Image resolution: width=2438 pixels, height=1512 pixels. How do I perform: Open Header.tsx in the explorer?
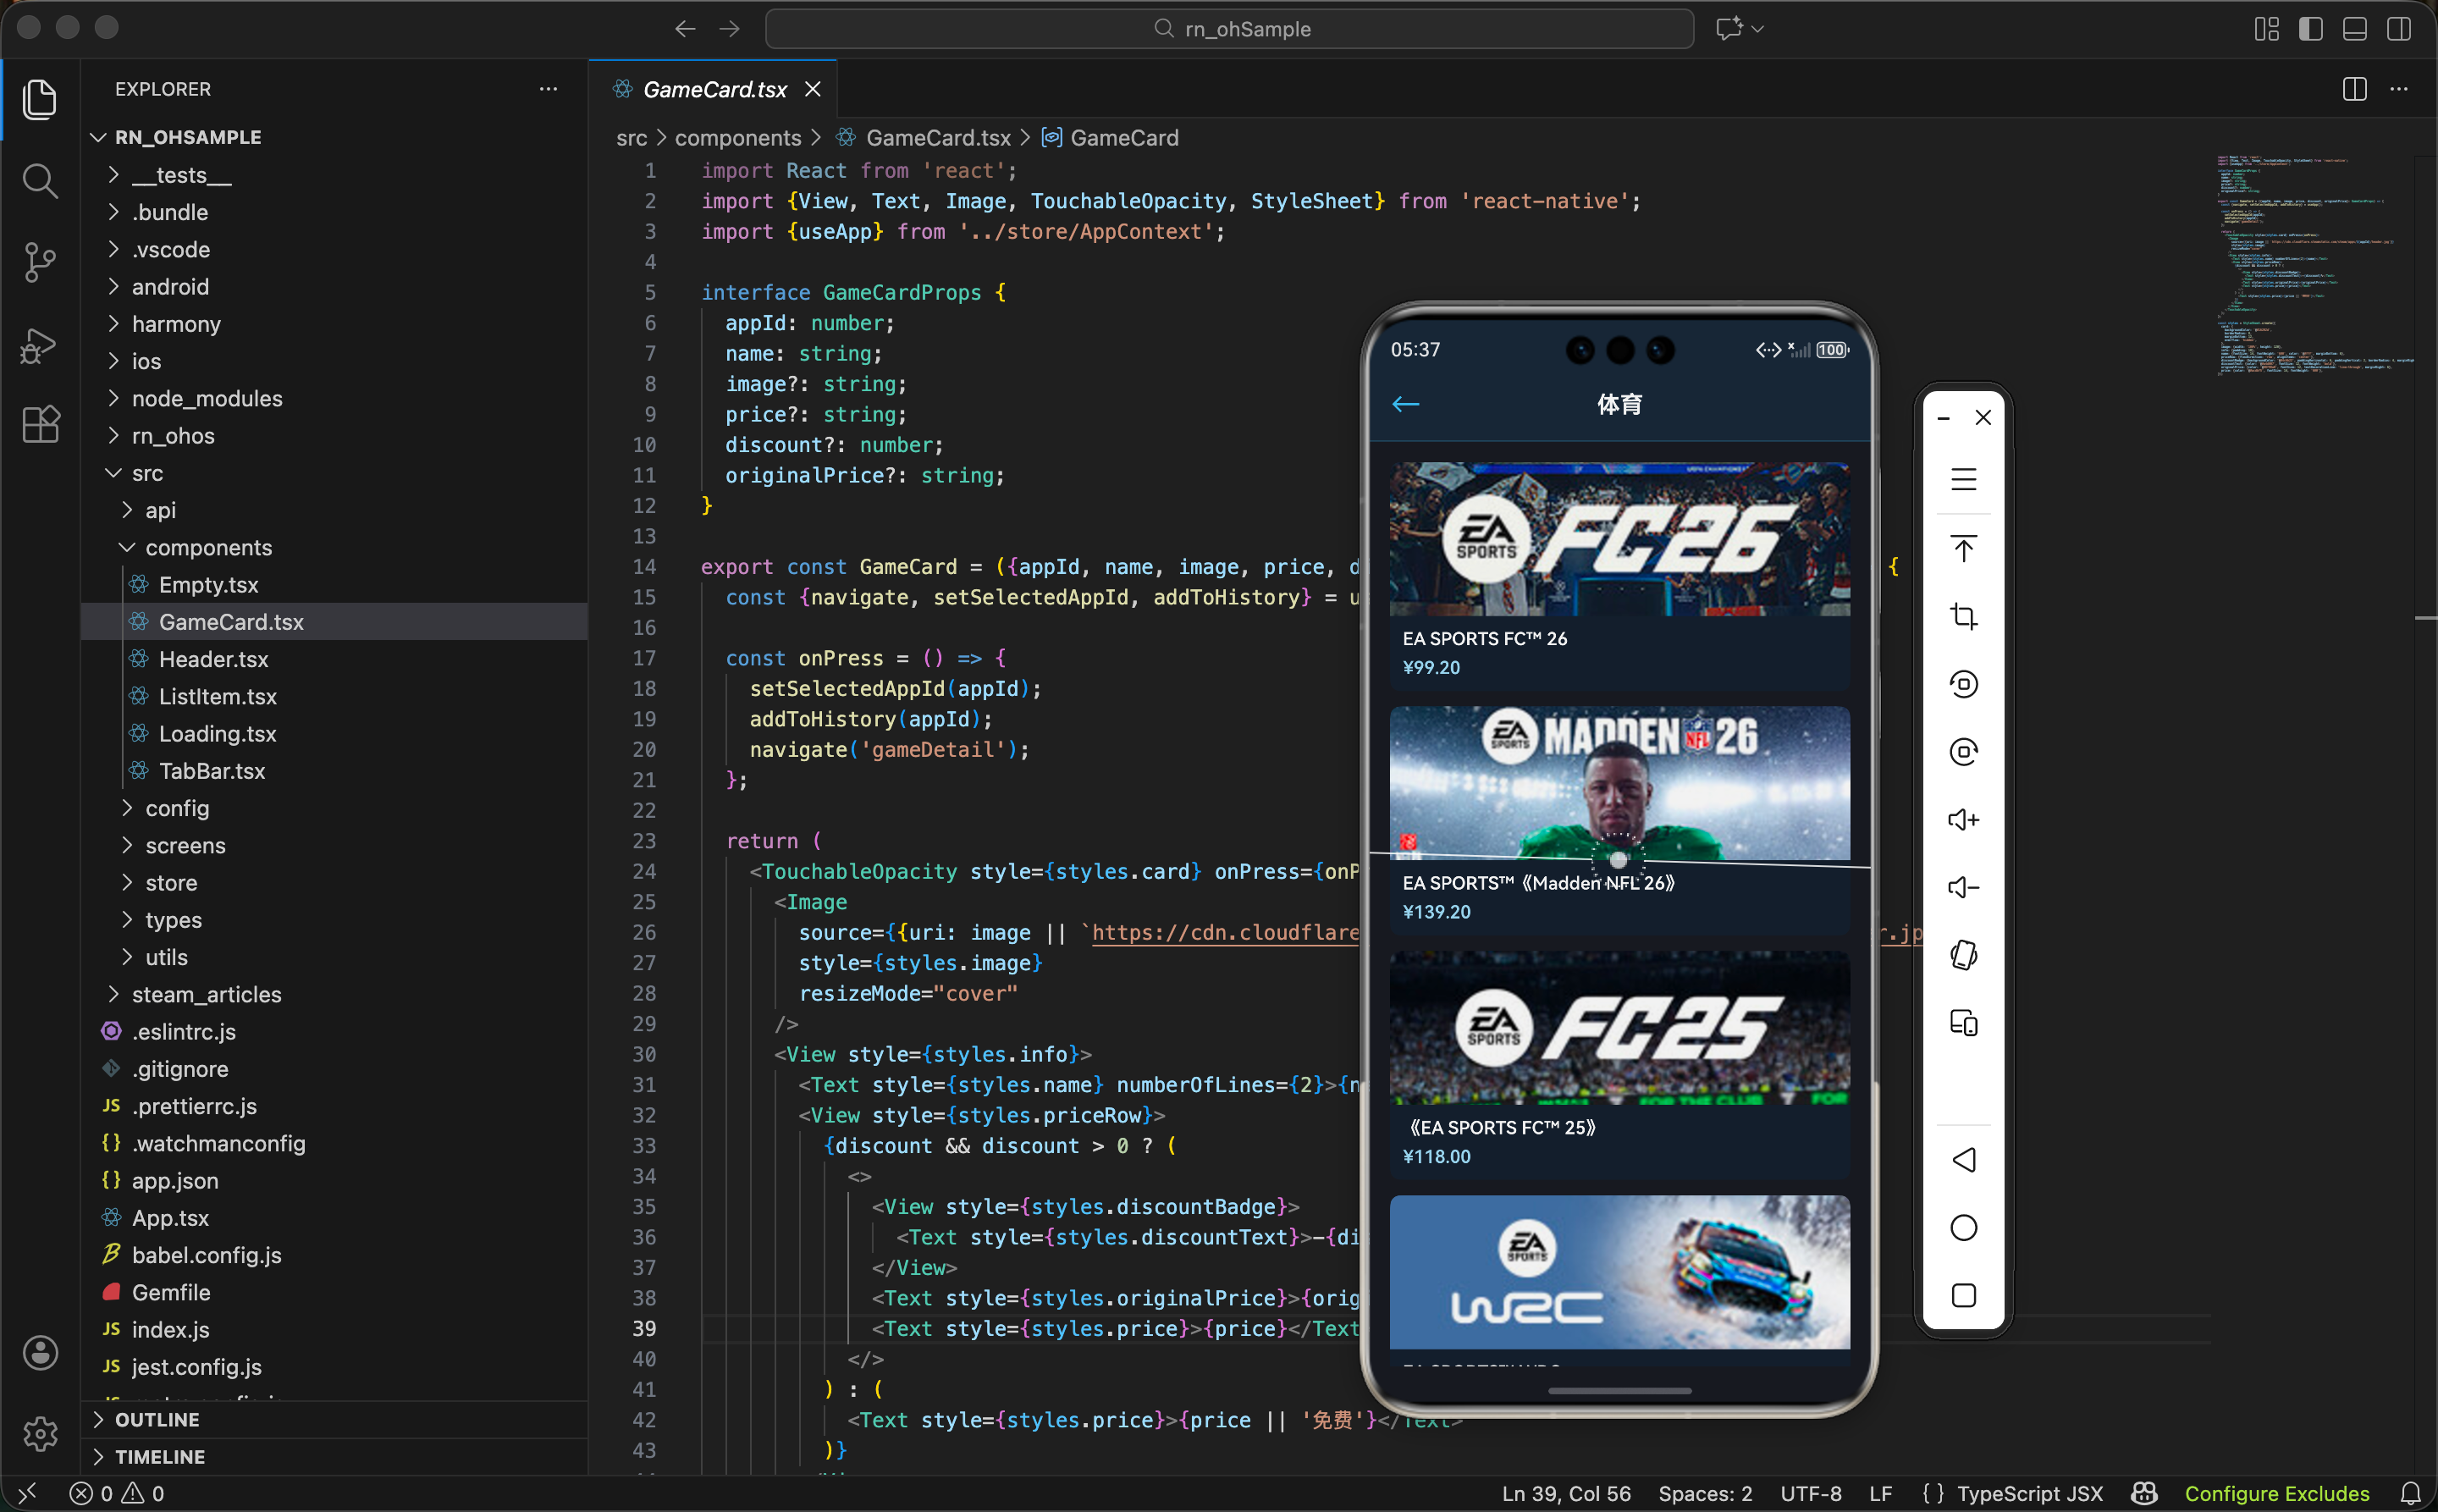click(213, 659)
